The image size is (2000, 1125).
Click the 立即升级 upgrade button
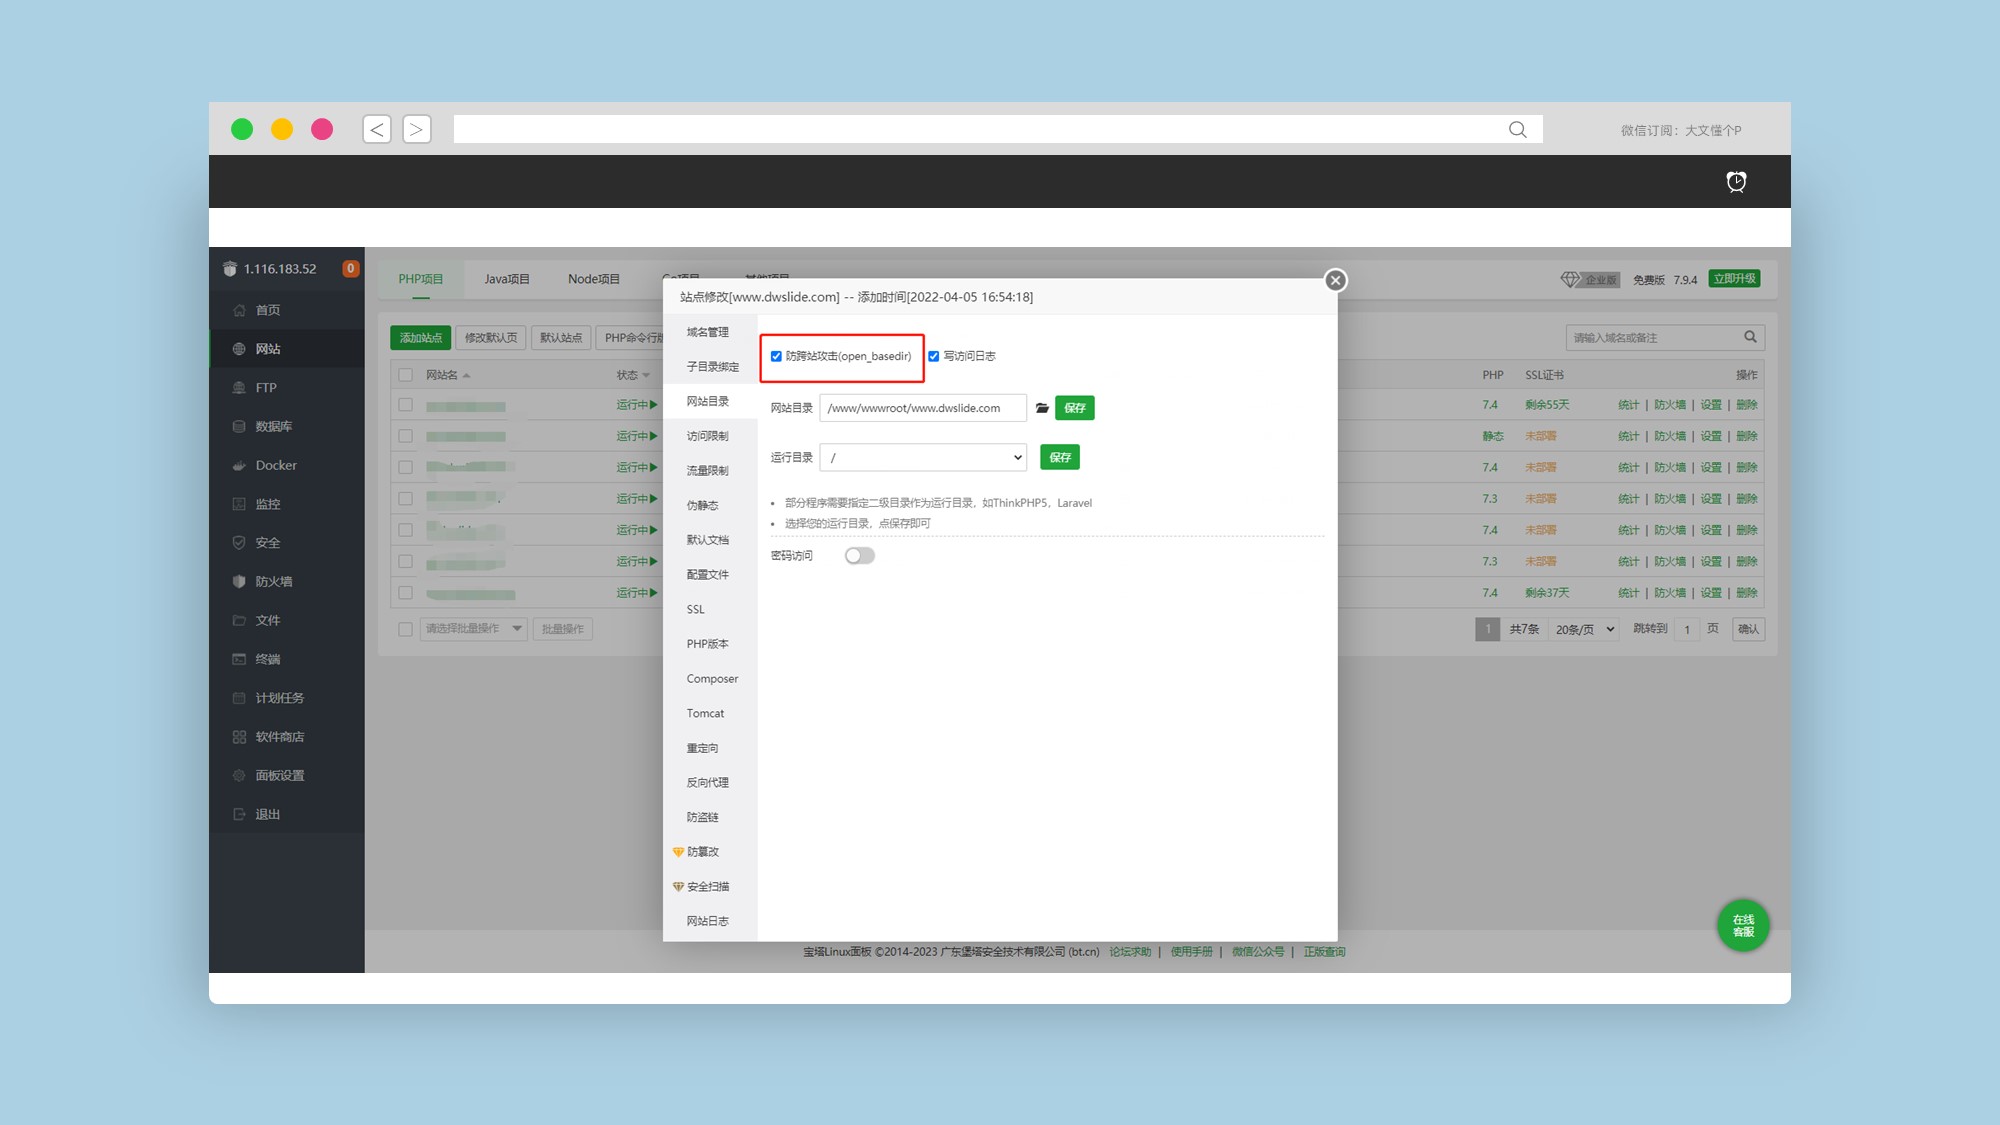click(1733, 279)
